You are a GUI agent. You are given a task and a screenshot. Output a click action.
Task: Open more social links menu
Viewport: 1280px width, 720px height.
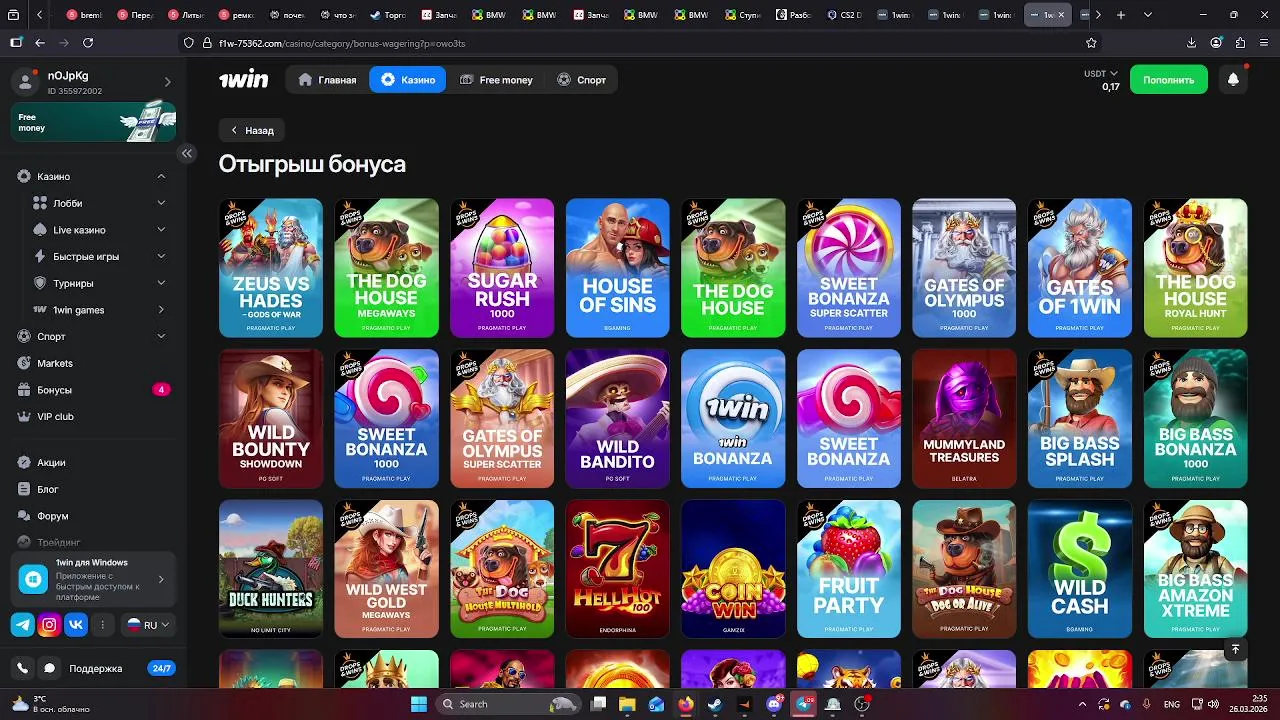(x=102, y=625)
